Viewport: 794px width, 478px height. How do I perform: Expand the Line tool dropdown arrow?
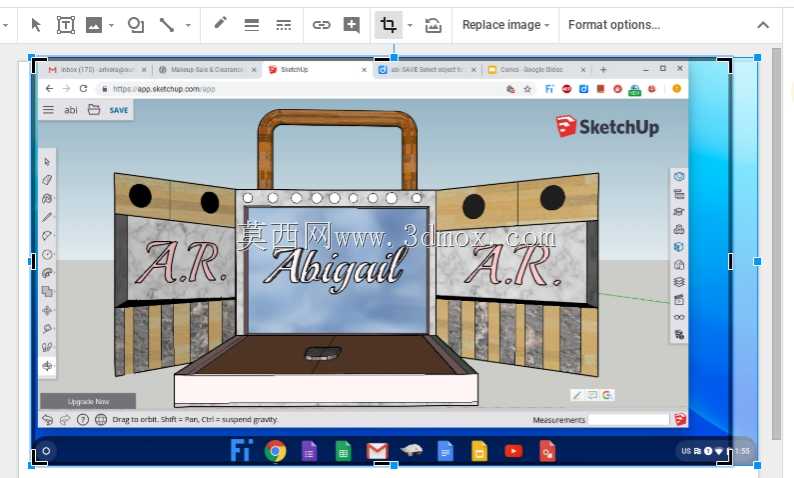pyautogui.click(x=188, y=25)
